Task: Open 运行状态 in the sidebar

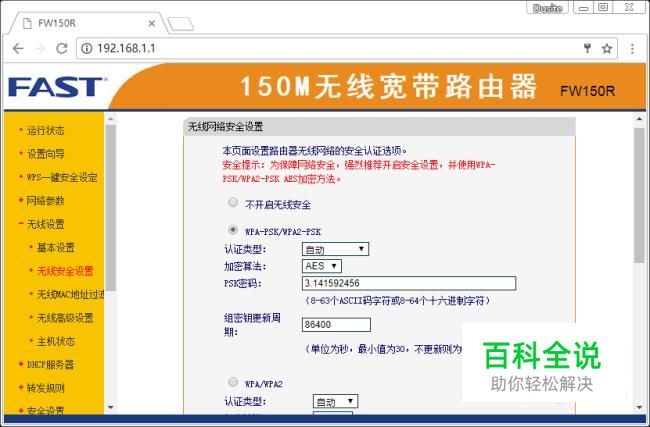Action: tap(46, 130)
